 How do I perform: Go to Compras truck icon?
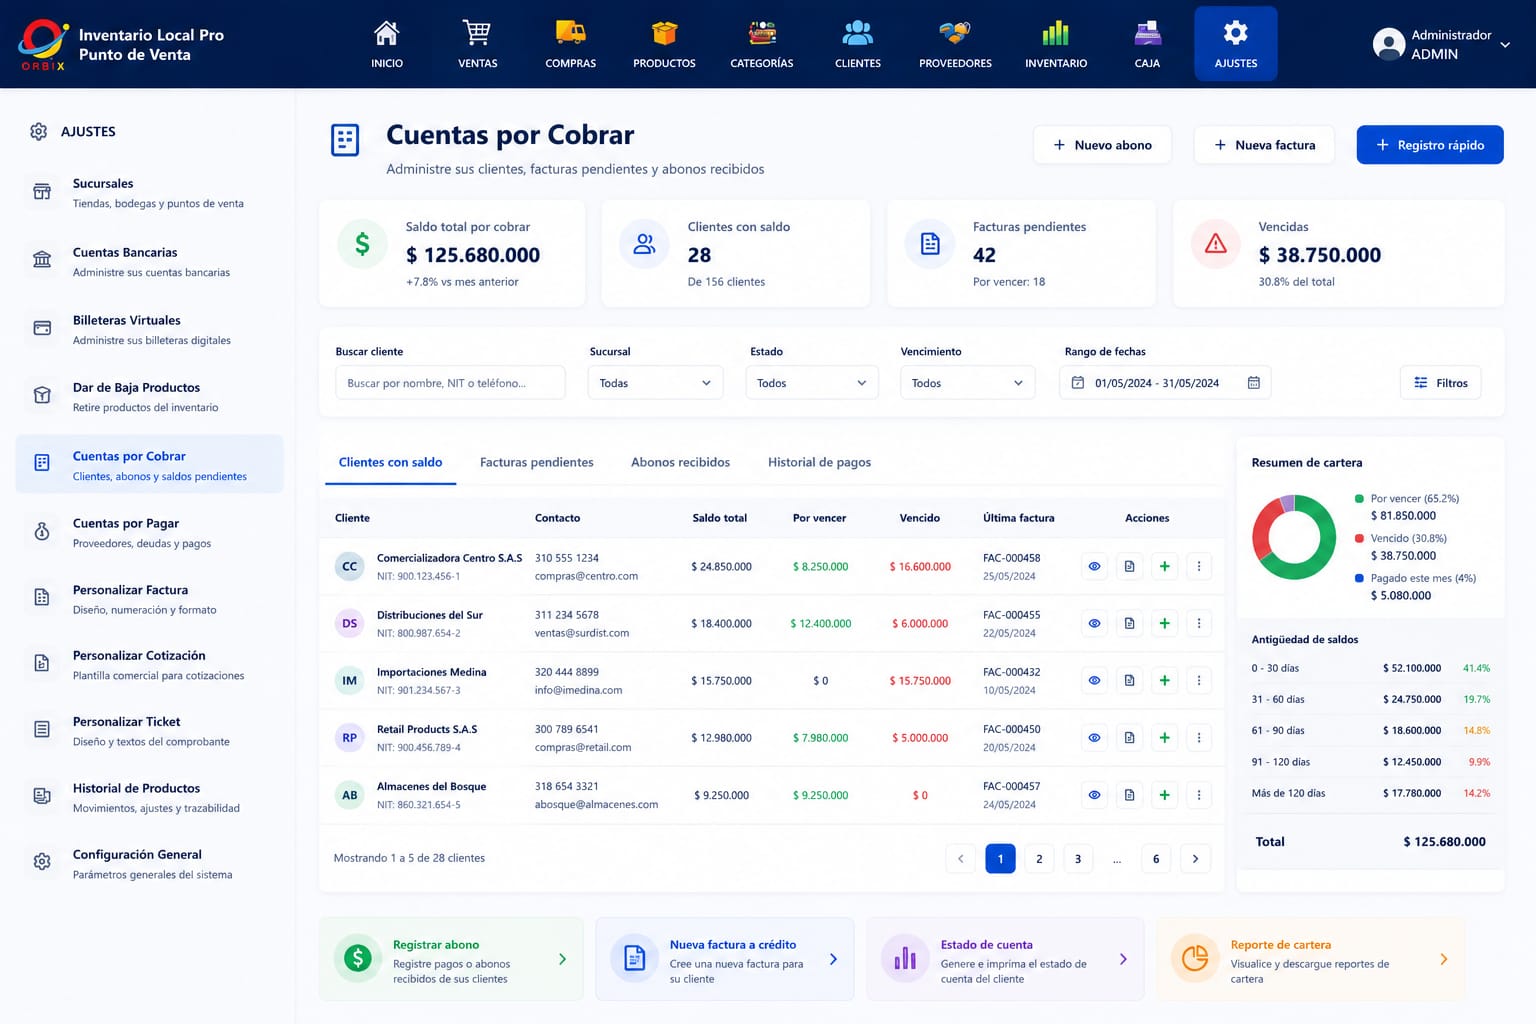point(570,33)
